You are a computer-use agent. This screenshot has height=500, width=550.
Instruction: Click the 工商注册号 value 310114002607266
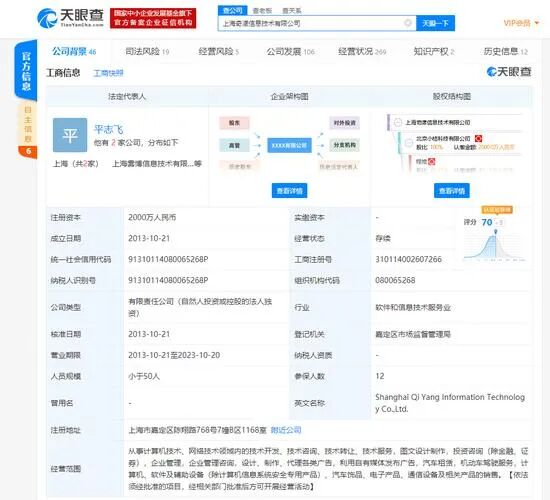[408, 259]
